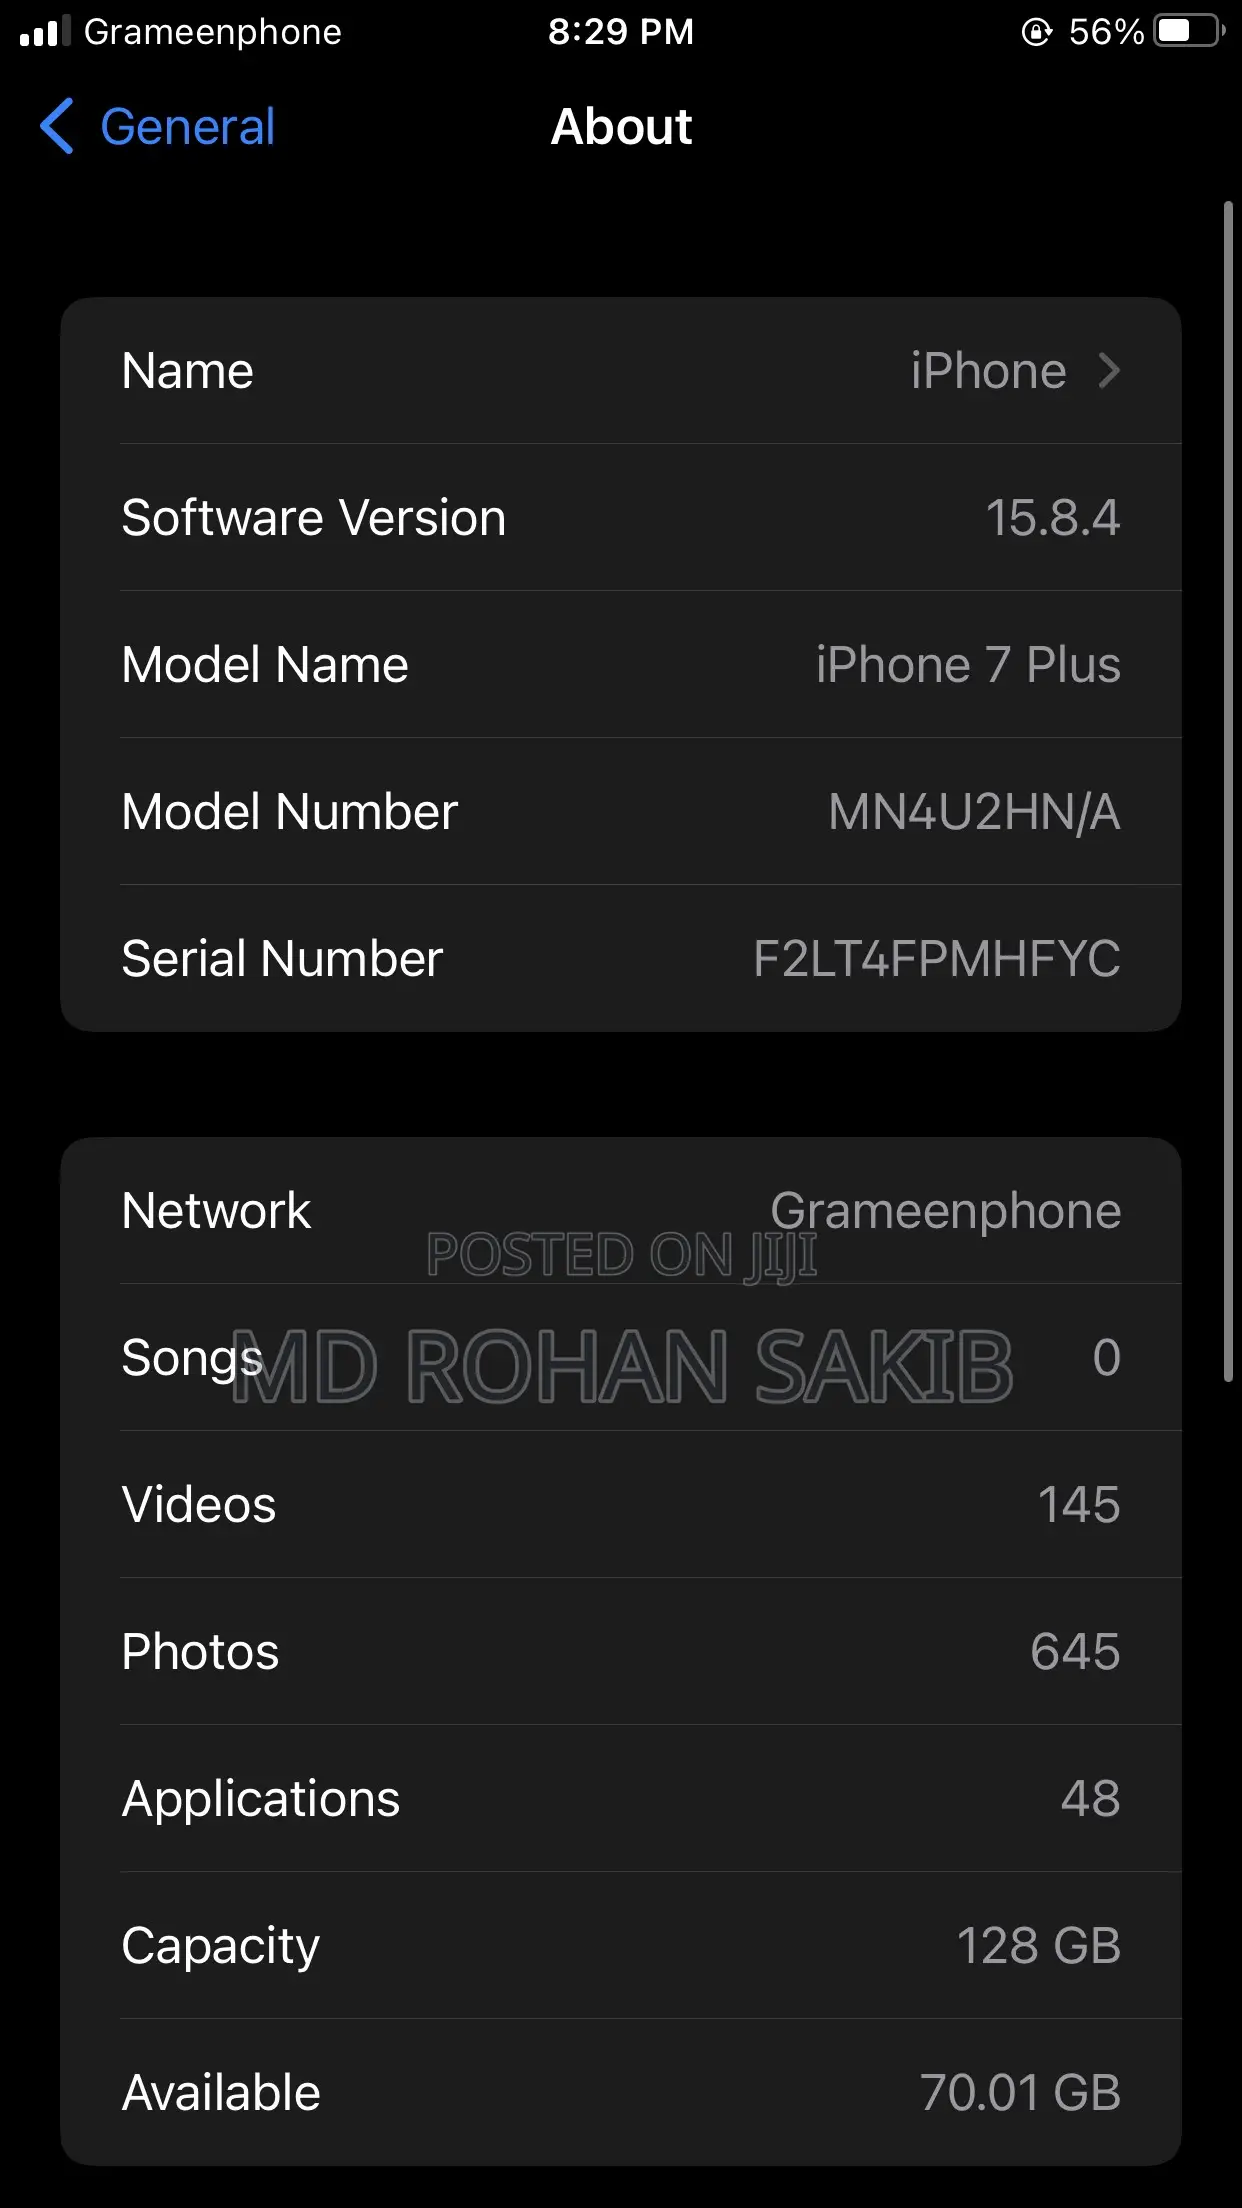Select the Songs row

(x=620, y=1358)
